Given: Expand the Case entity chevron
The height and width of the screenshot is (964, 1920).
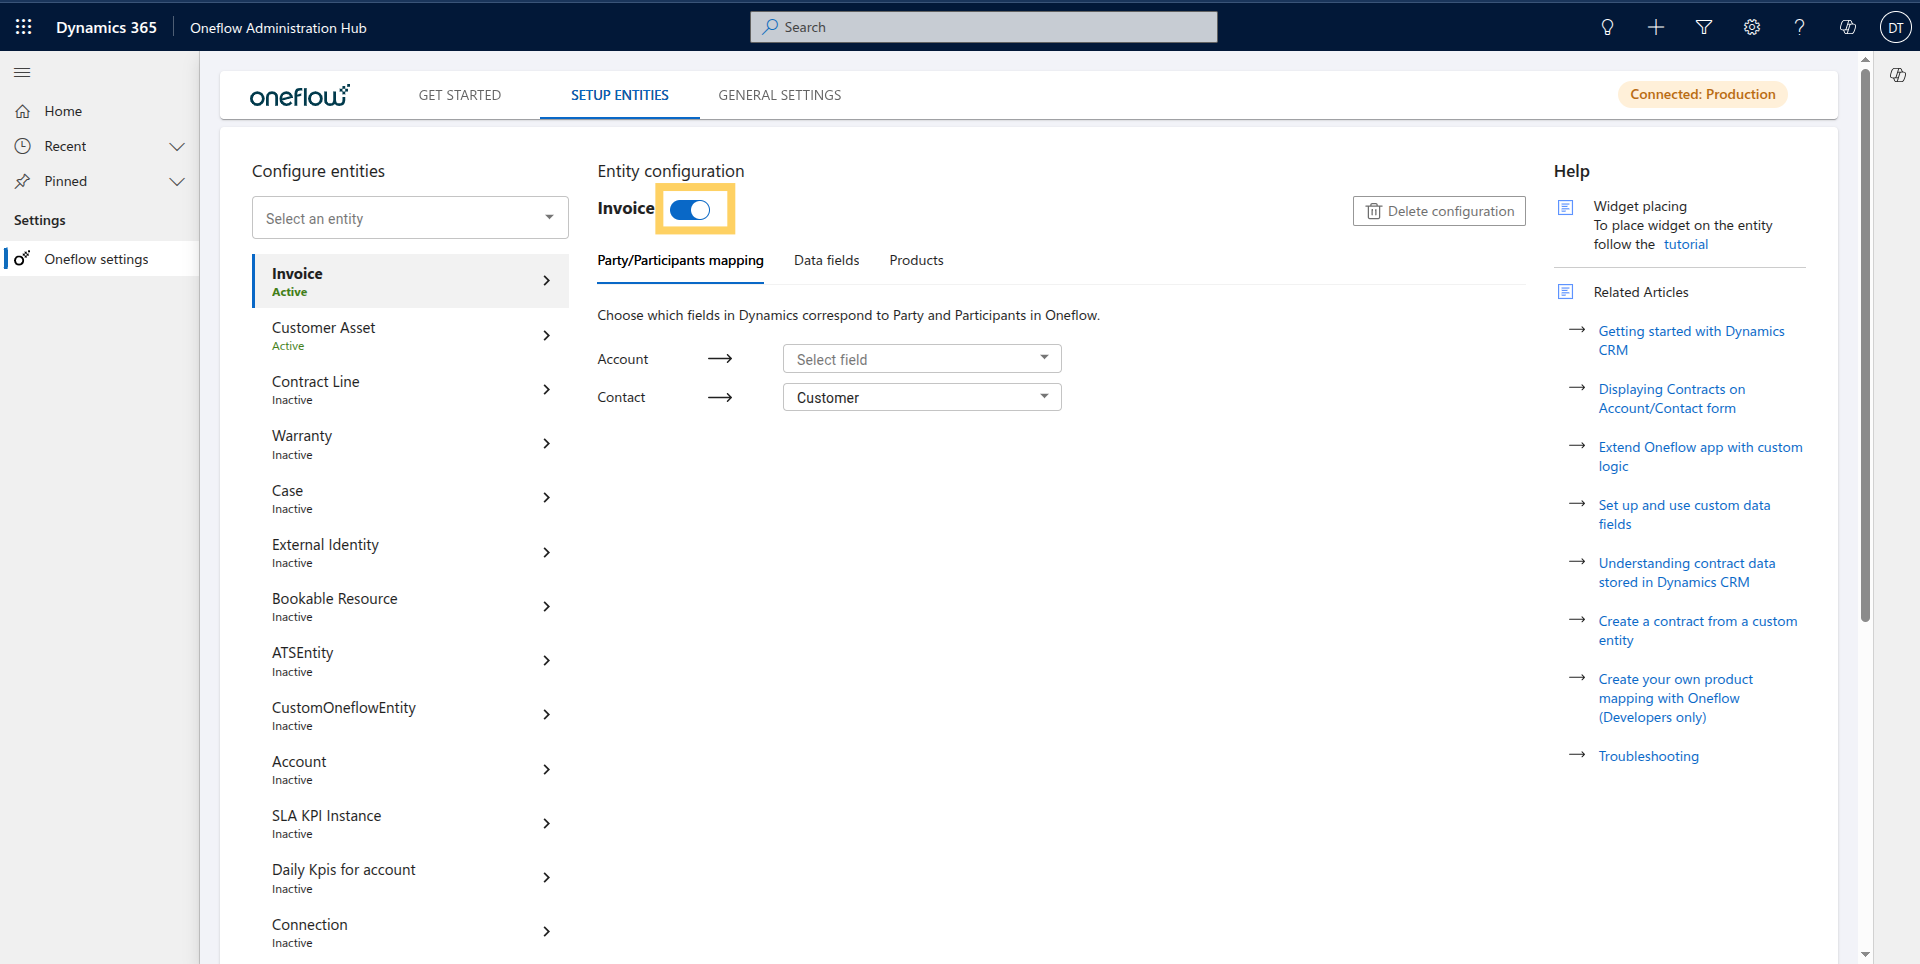Looking at the screenshot, I should pyautogui.click(x=546, y=497).
